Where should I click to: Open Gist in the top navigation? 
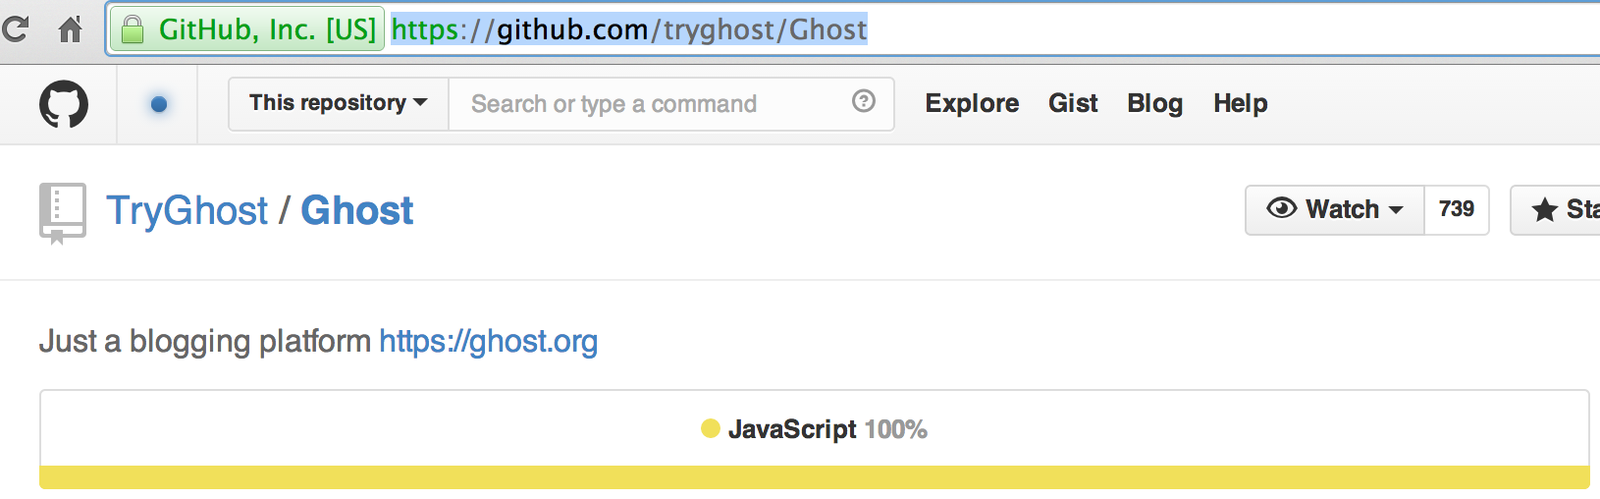[x=1073, y=103]
